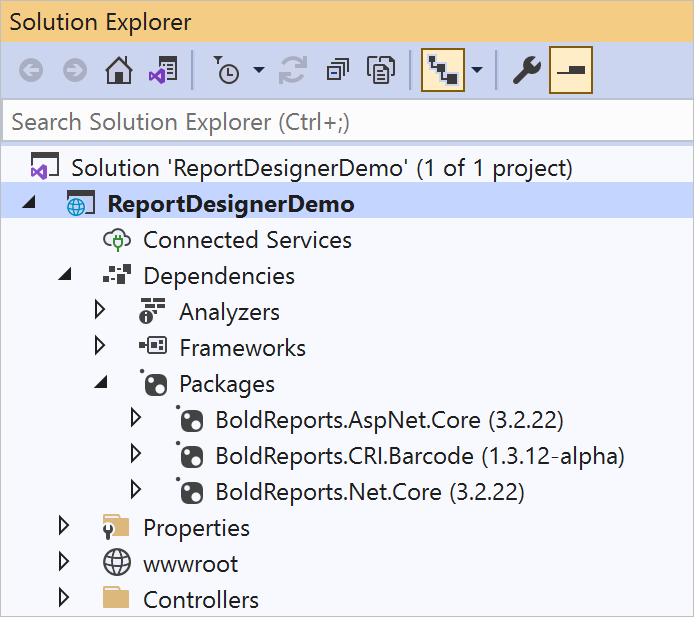
Task: Select the Controllers label
Action: click(x=201, y=600)
